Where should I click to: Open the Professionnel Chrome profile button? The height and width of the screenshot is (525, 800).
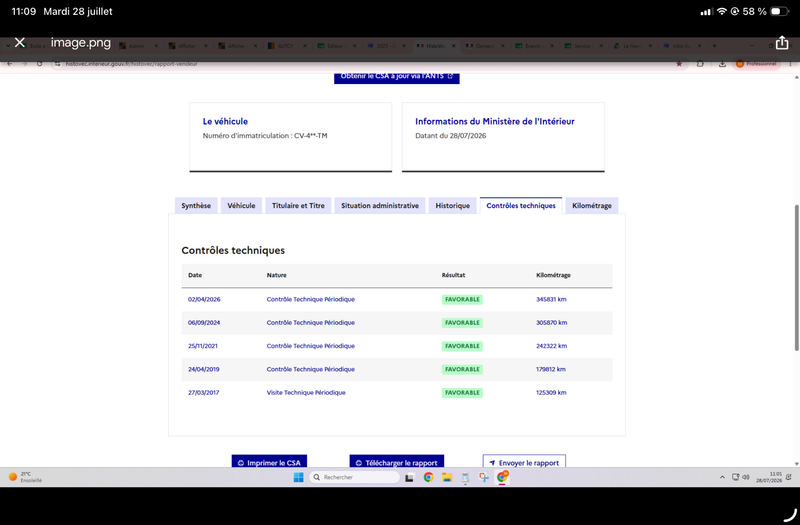(x=757, y=64)
